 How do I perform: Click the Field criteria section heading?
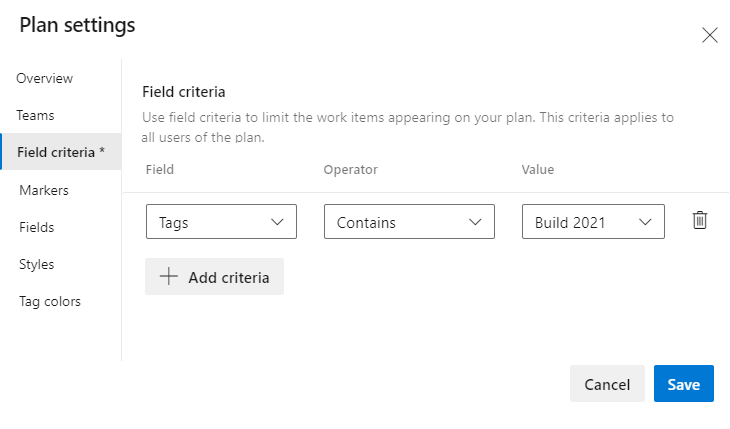[x=183, y=92]
